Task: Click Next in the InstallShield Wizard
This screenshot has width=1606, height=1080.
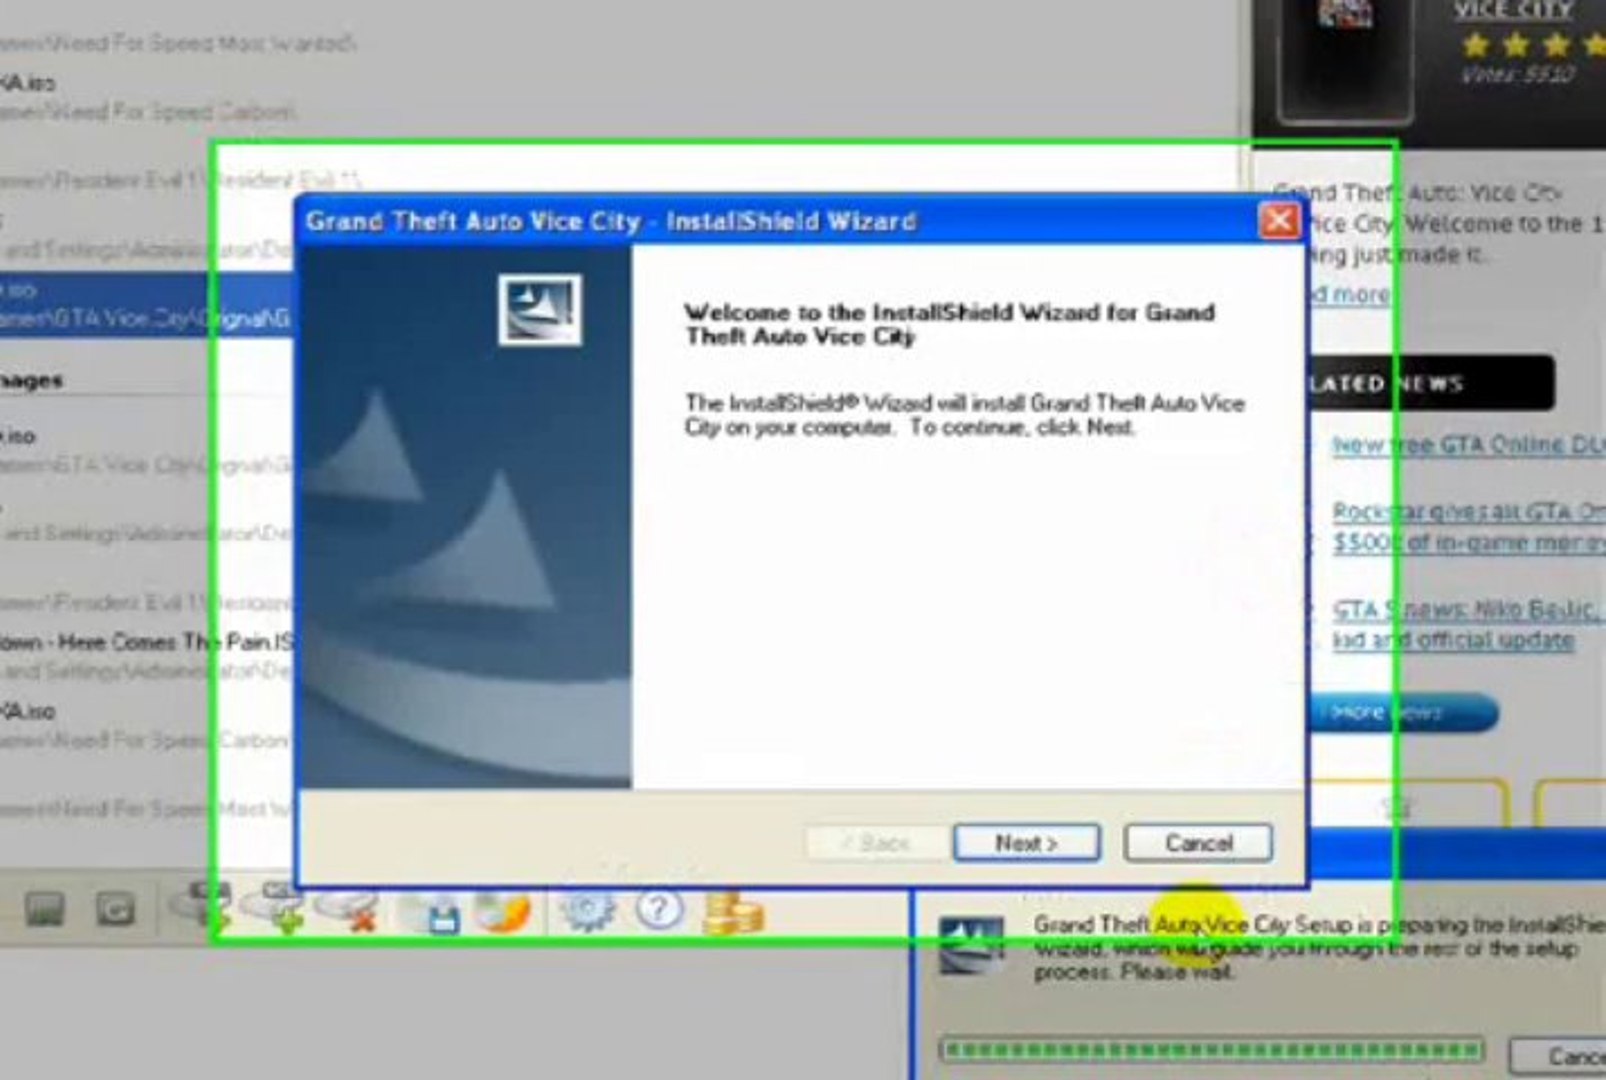Action: (1026, 843)
